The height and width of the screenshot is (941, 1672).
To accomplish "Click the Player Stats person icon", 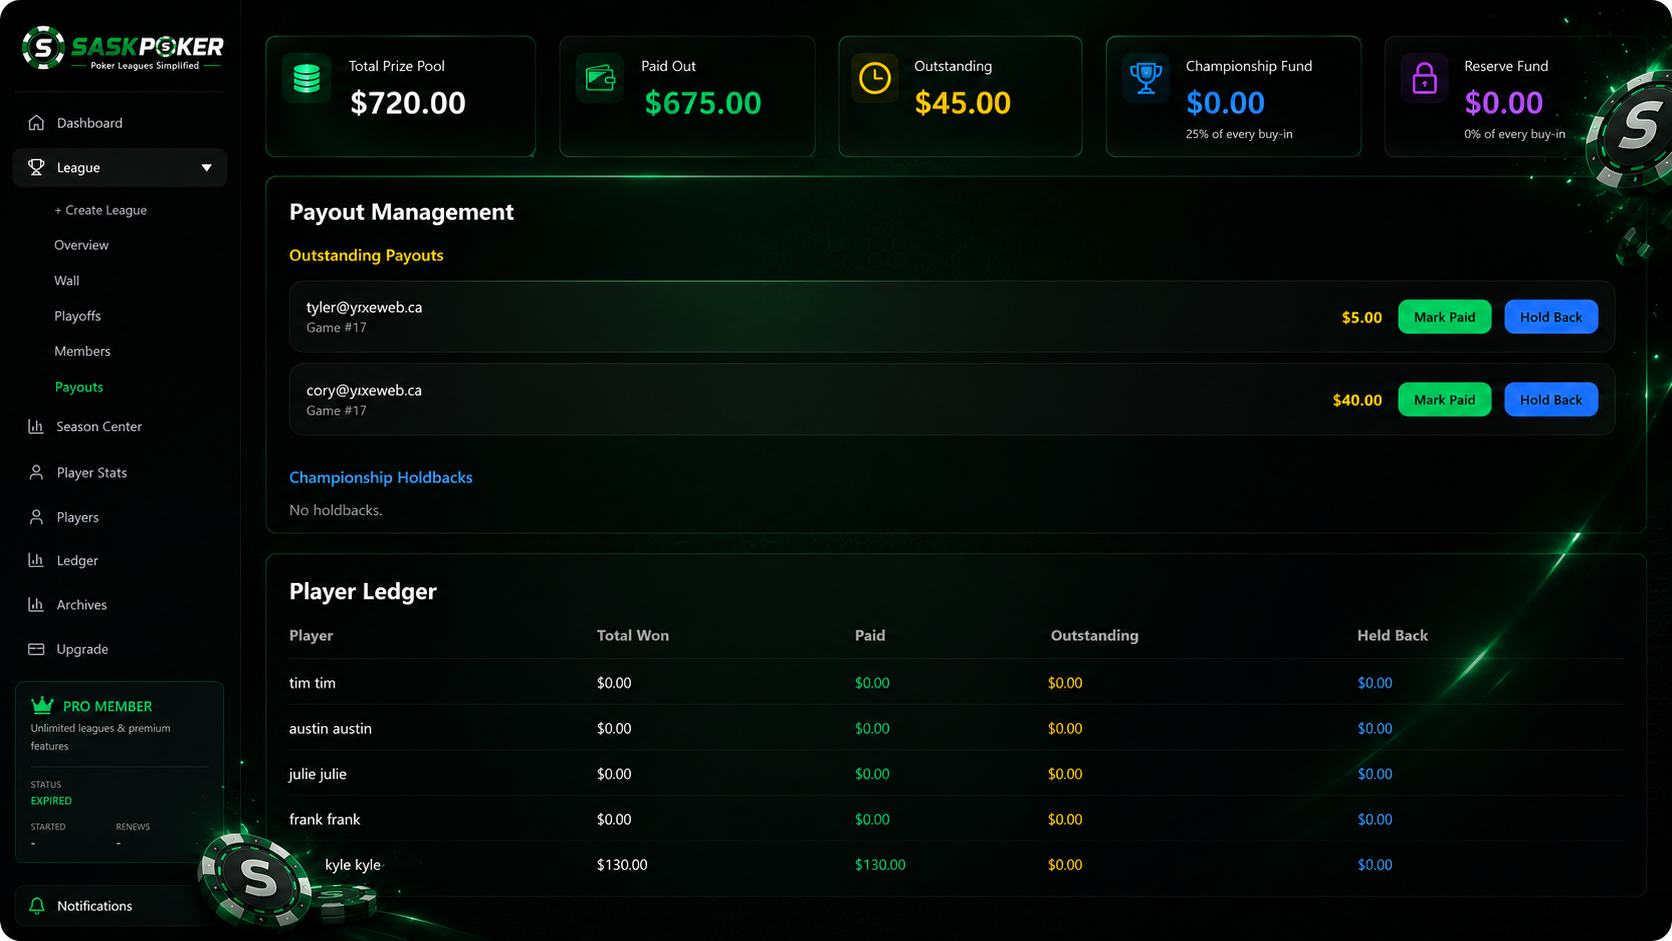I will 36,472.
